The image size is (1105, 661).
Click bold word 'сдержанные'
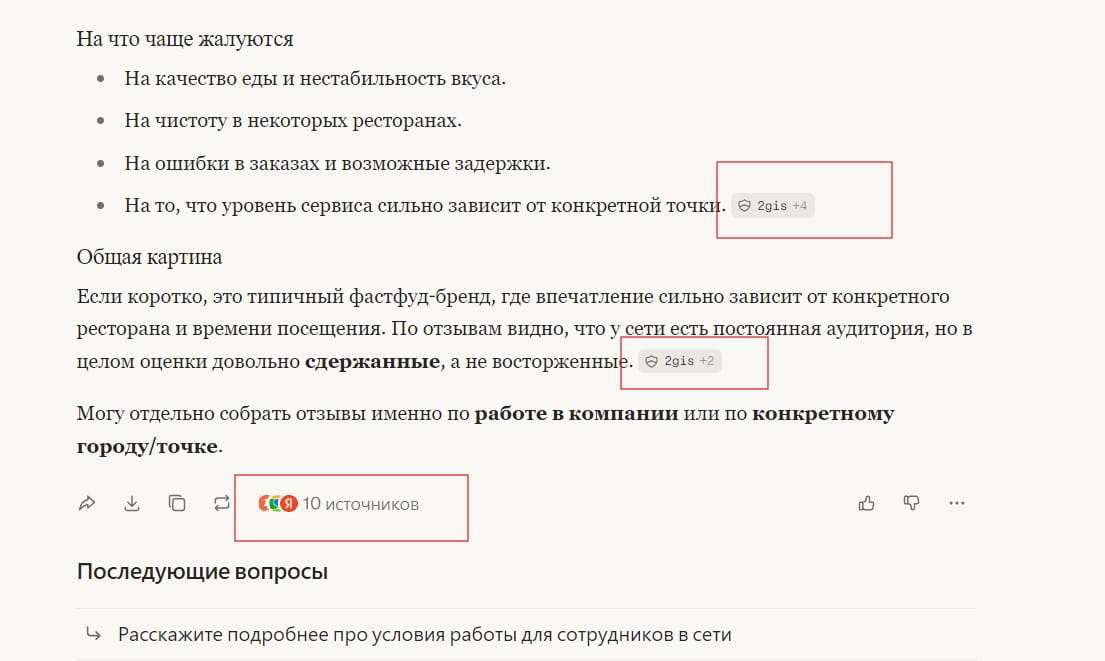click(373, 362)
